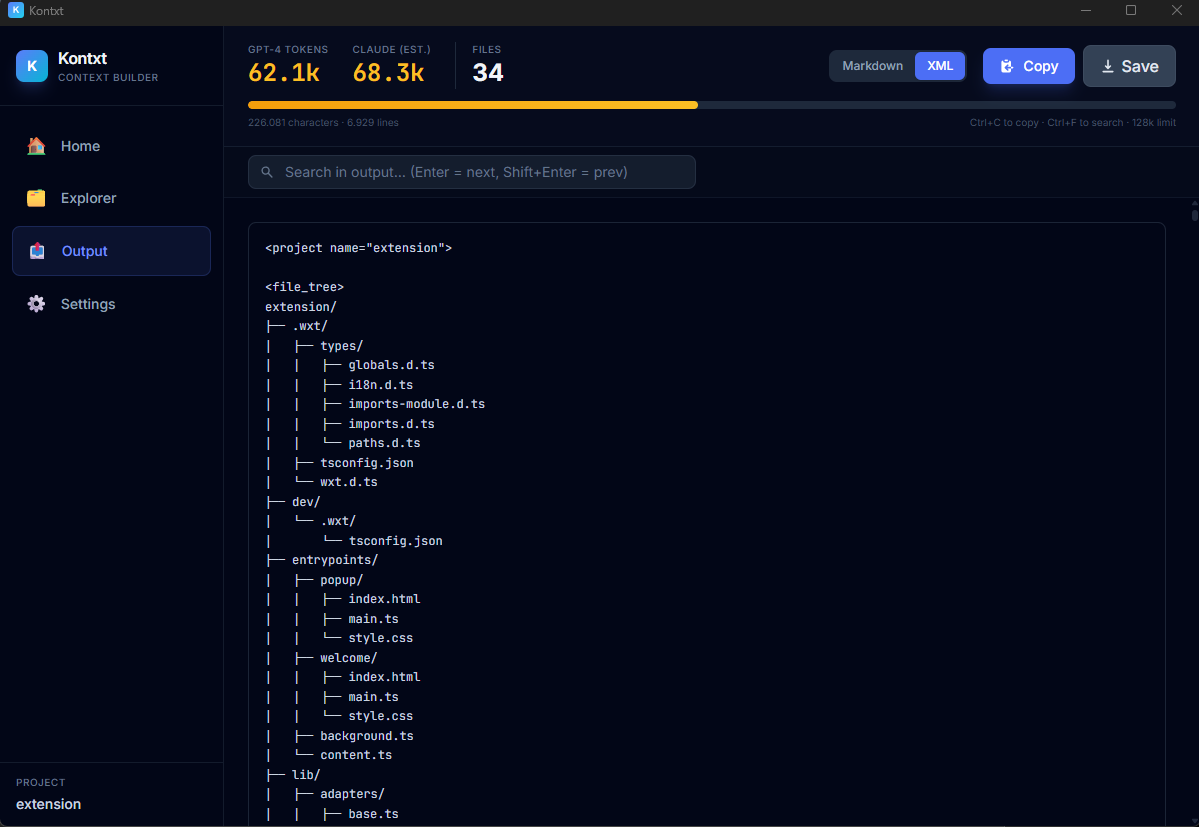Click the Kontxt logo in sidebar
The height and width of the screenshot is (827, 1199).
[x=32, y=66]
